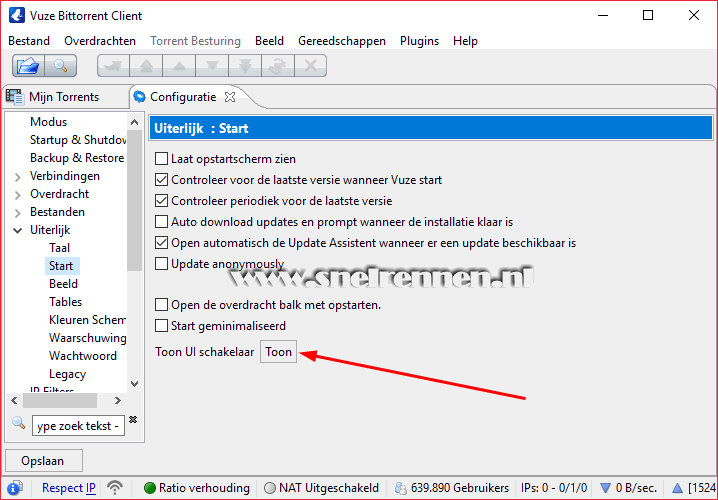
Task: Click the open torrent folder toolbar icon
Action: tap(28, 66)
